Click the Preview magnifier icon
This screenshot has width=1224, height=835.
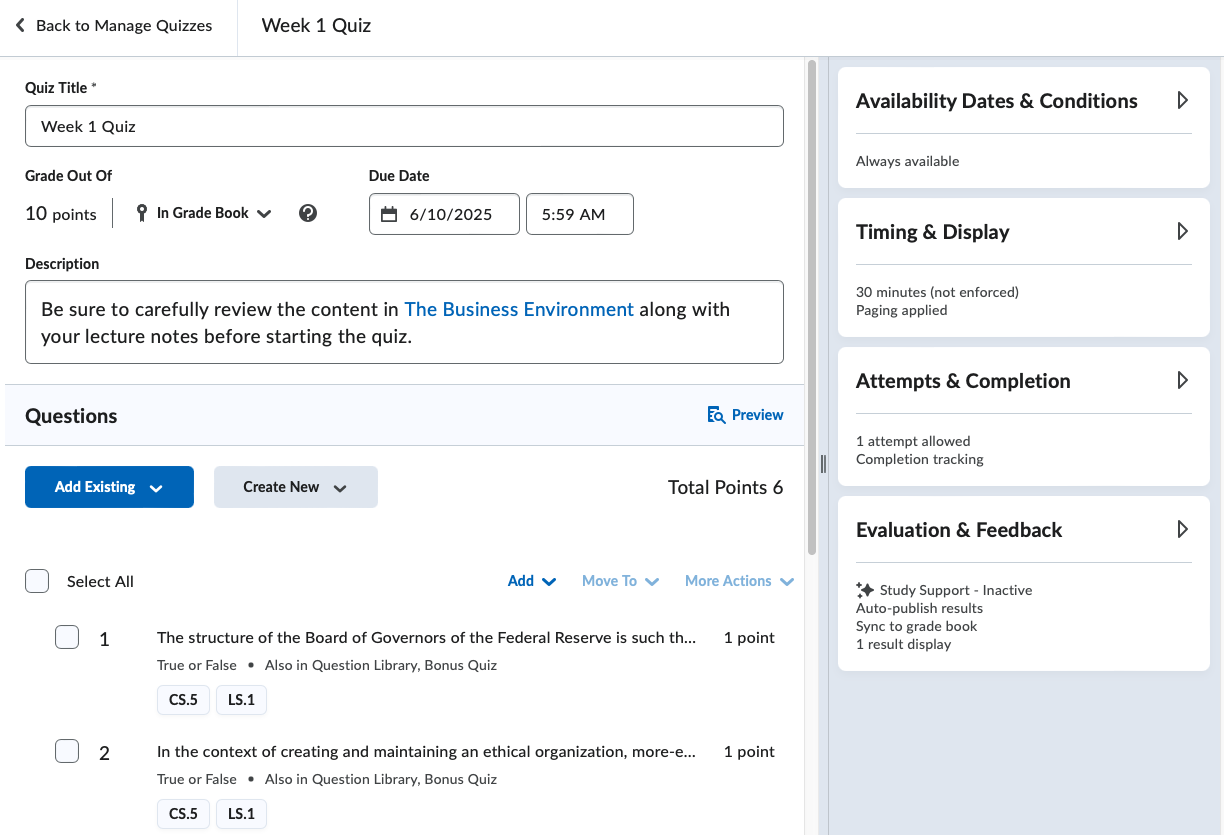tap(716, 415)
